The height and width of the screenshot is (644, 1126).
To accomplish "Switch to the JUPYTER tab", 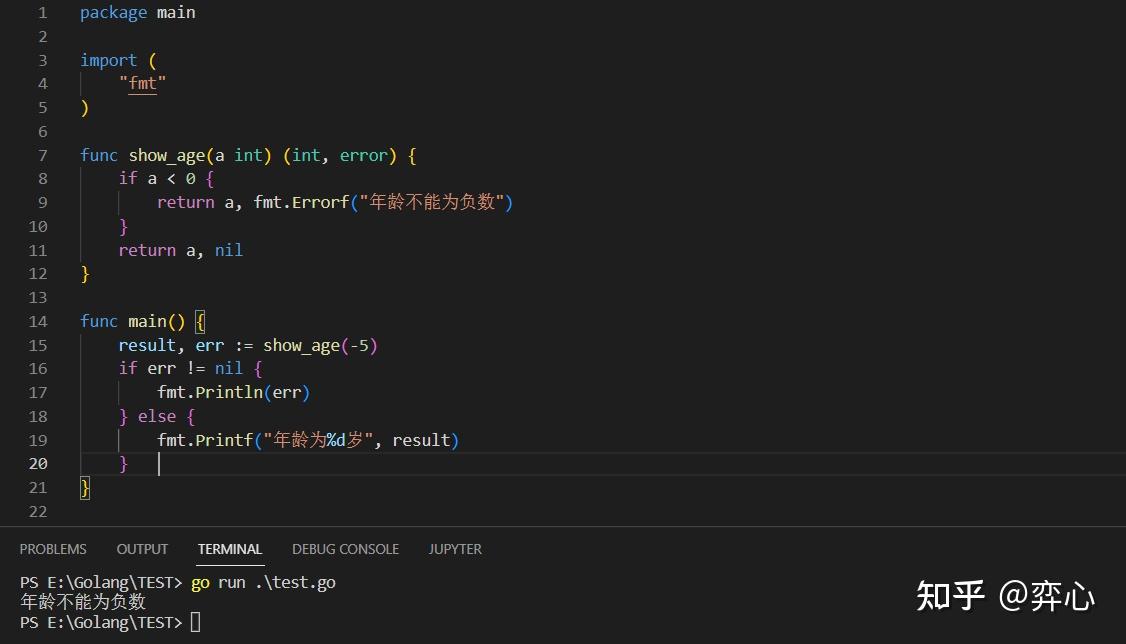I will pos(455,548).
